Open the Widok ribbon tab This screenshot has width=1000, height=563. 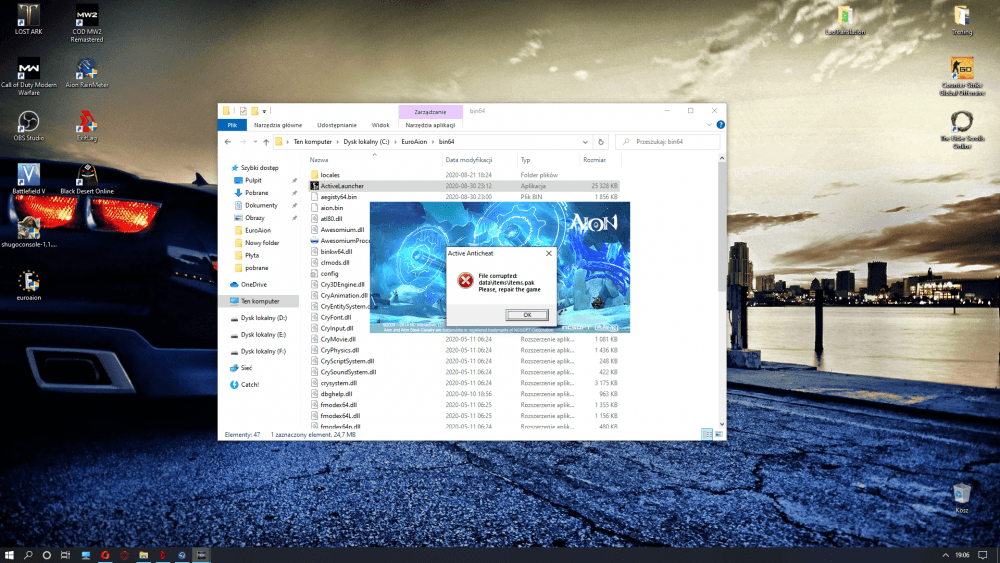(x=380, y=125)
